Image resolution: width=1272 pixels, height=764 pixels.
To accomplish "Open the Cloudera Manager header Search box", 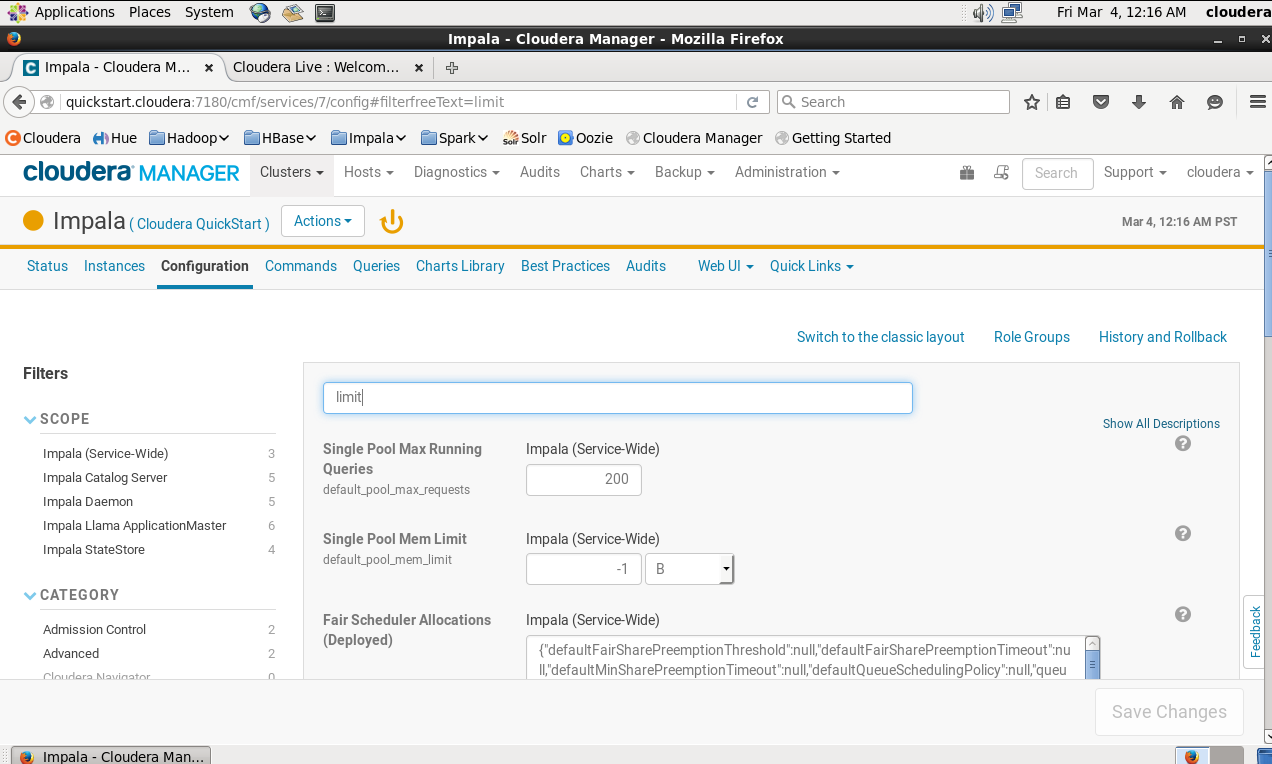I will click(1057, 173).
